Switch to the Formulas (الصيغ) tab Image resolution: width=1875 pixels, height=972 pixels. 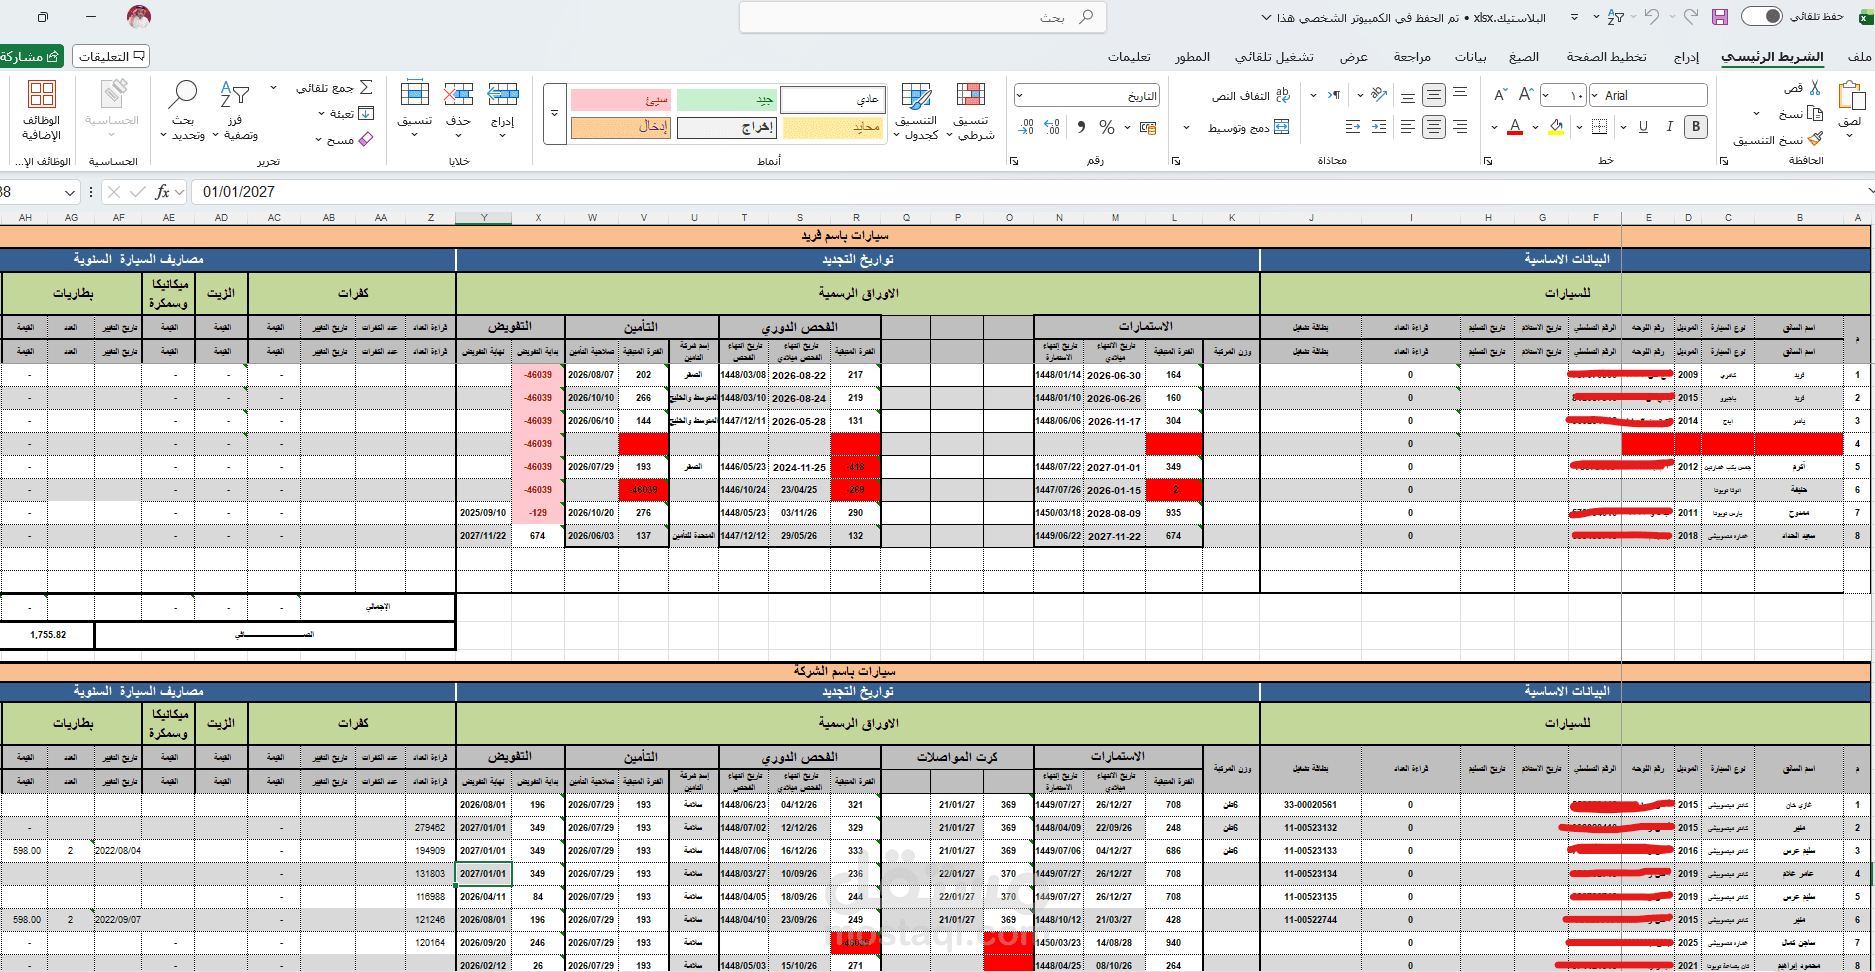1524,57
